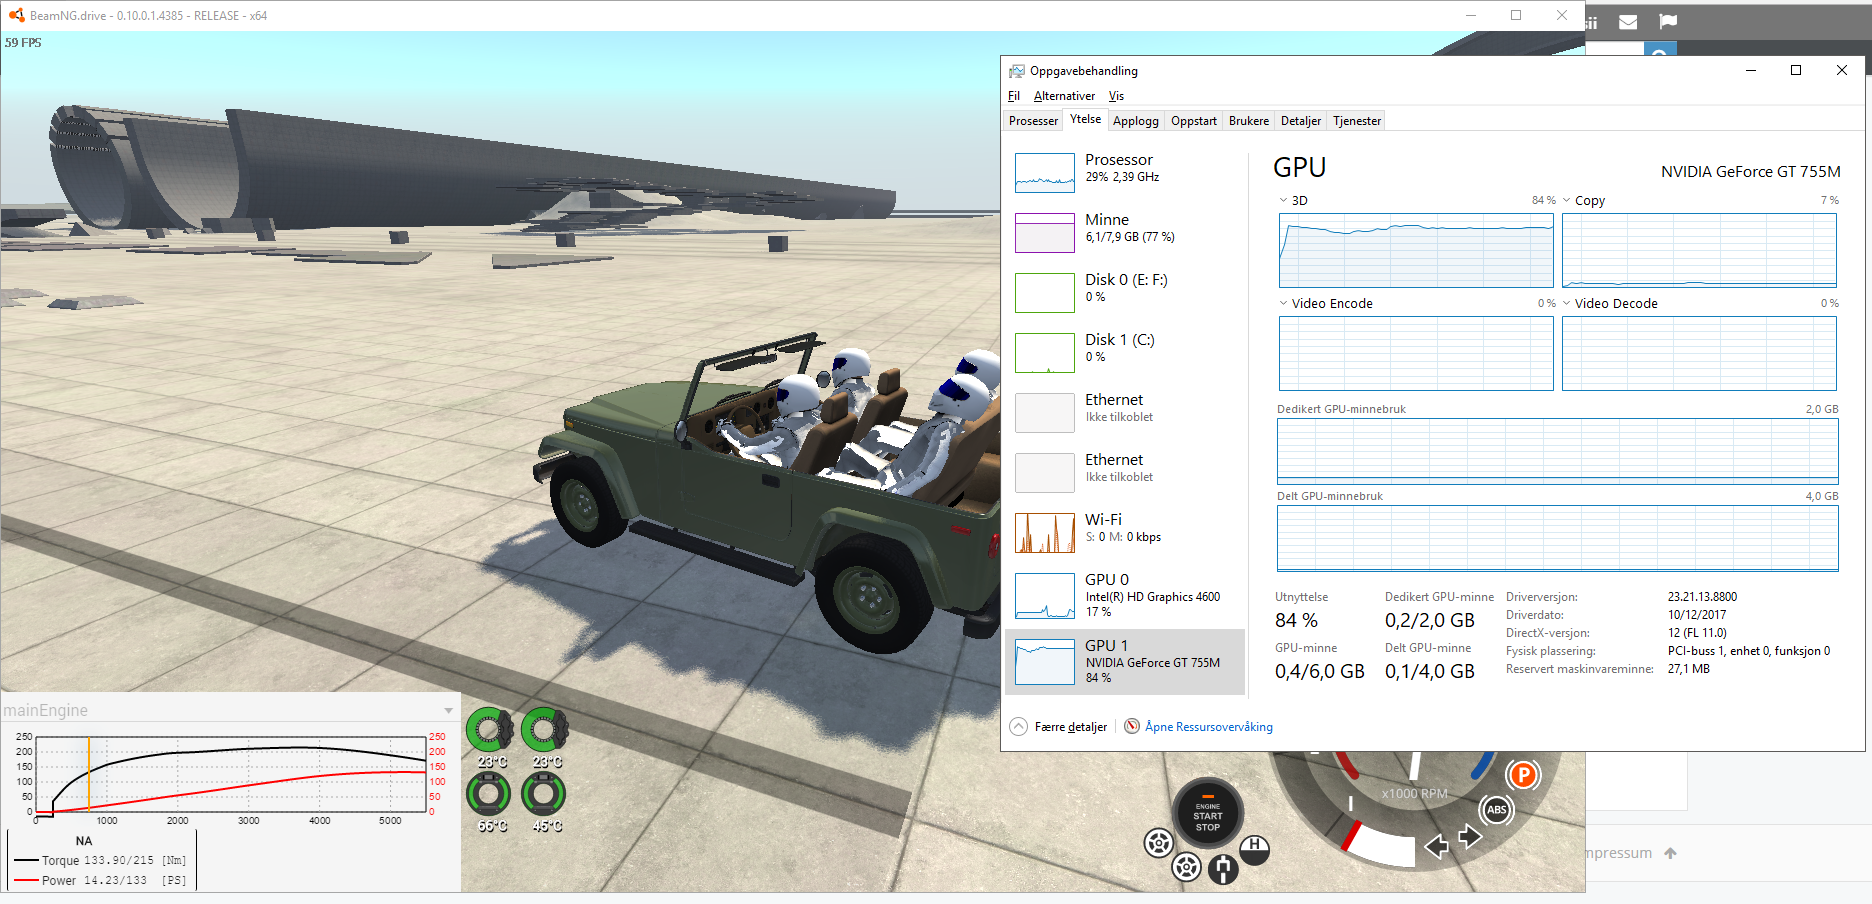This screenshot has width=1872, height=904.
Task: Click the 0,2/2,0 GB dedicated memory value
Action: pyautogui.click(x=1429, y=620)
